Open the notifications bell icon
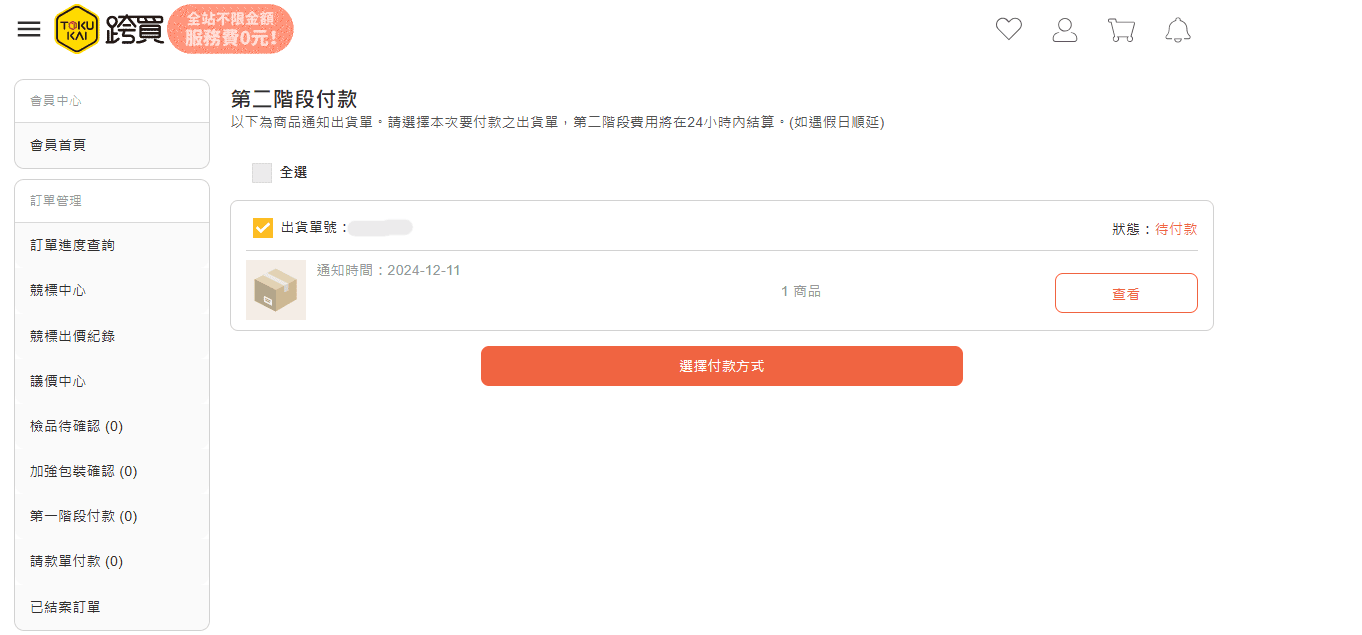 coord(1178,30)
